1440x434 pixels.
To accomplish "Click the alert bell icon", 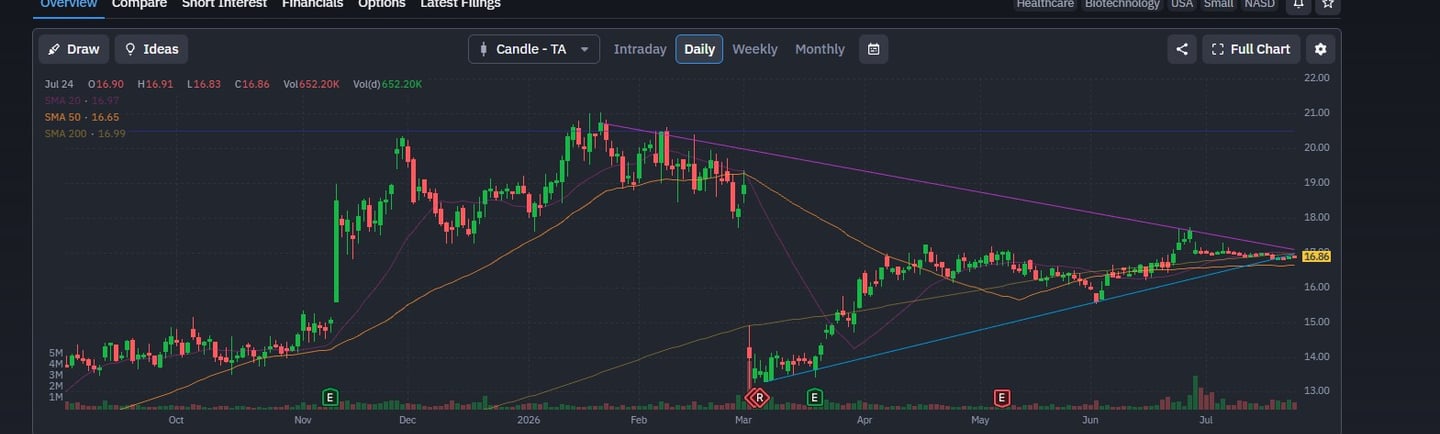I will pos(1298,4).
